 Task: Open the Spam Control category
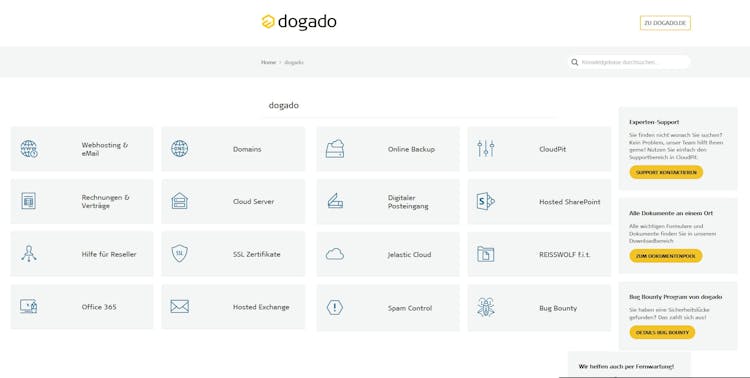coord(388,308)
